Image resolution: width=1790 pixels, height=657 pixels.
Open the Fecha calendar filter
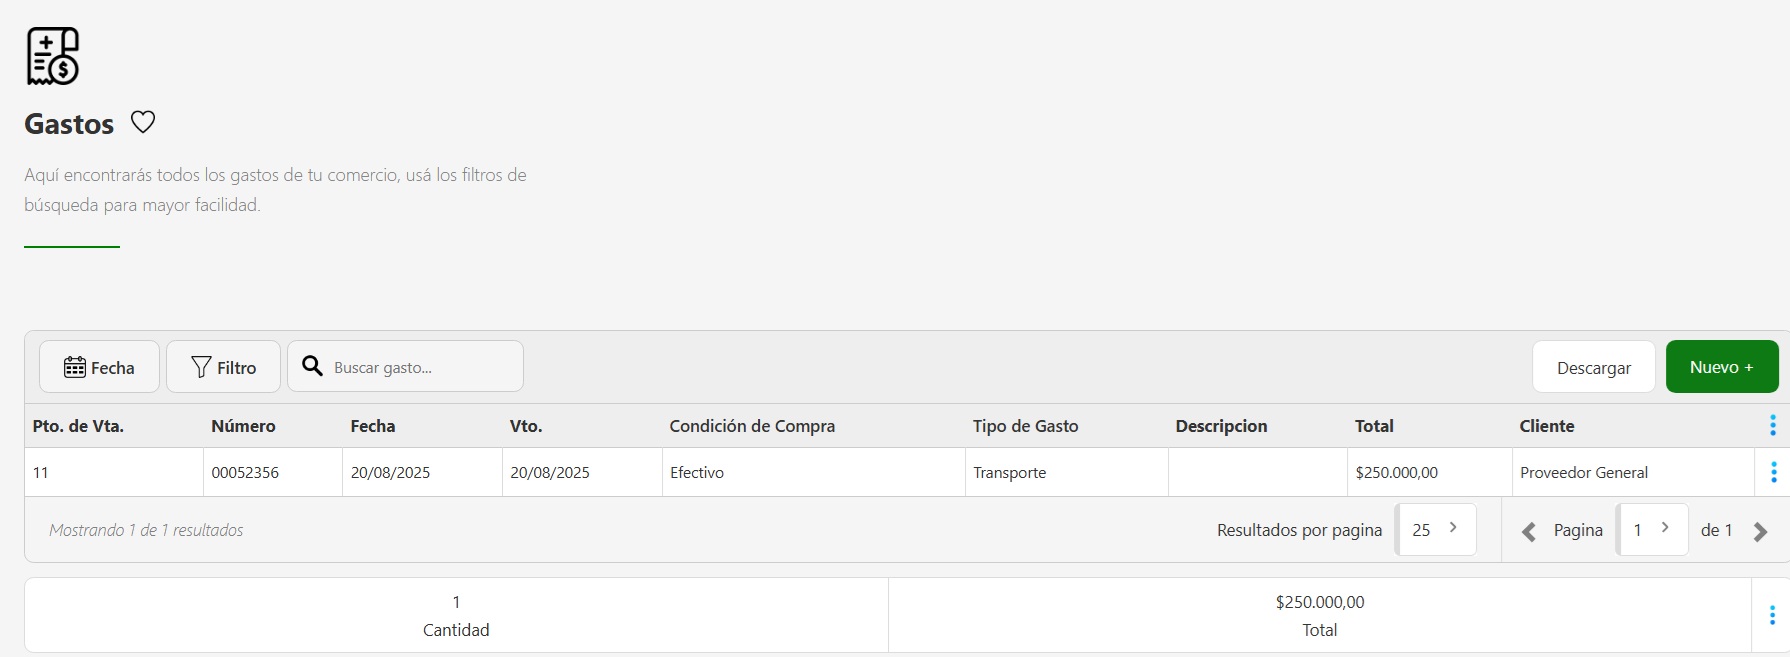click(99, 367)
